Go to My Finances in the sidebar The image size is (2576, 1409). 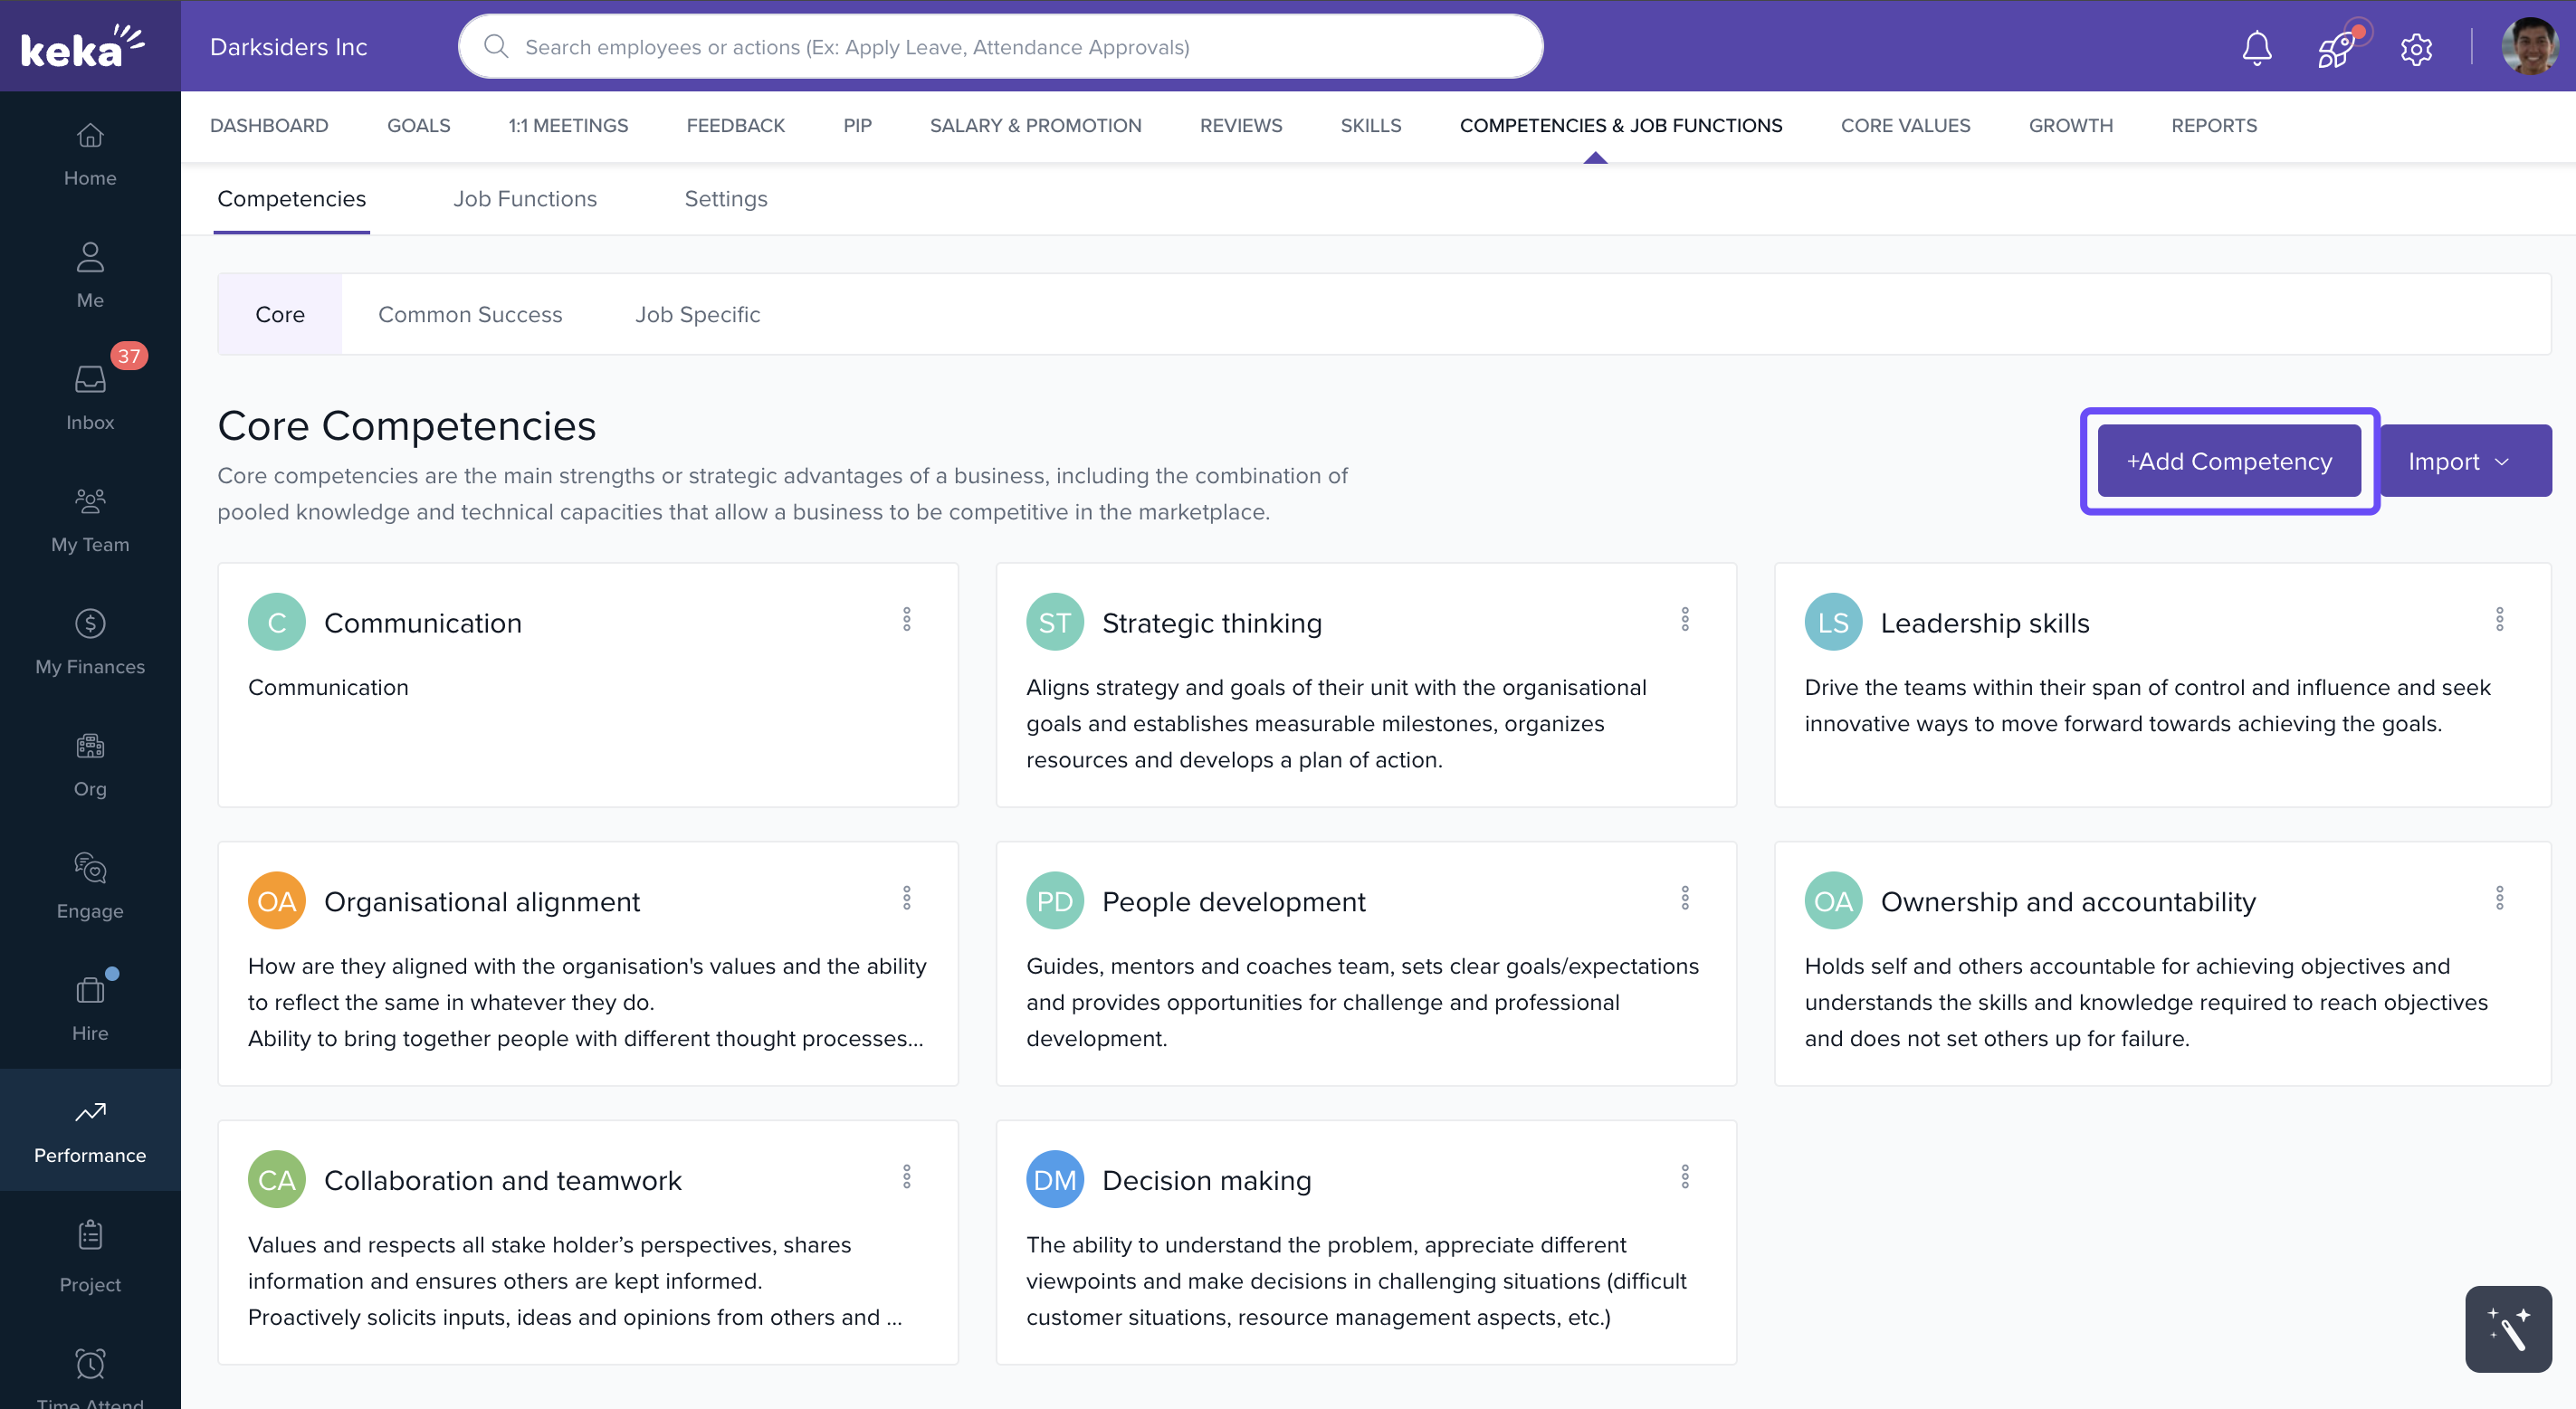tap(90, 641)
